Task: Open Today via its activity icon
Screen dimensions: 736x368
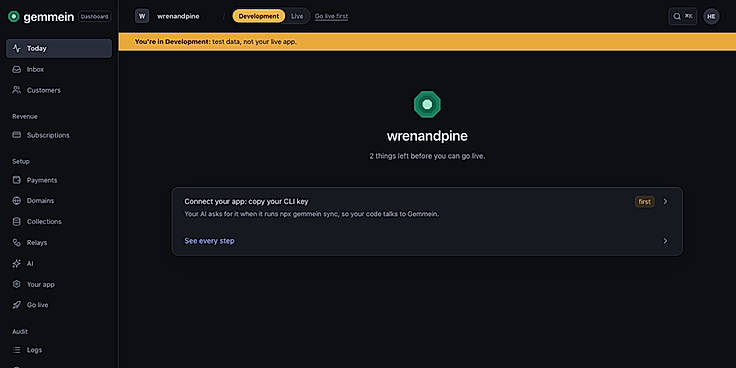Action: point(17,48)
